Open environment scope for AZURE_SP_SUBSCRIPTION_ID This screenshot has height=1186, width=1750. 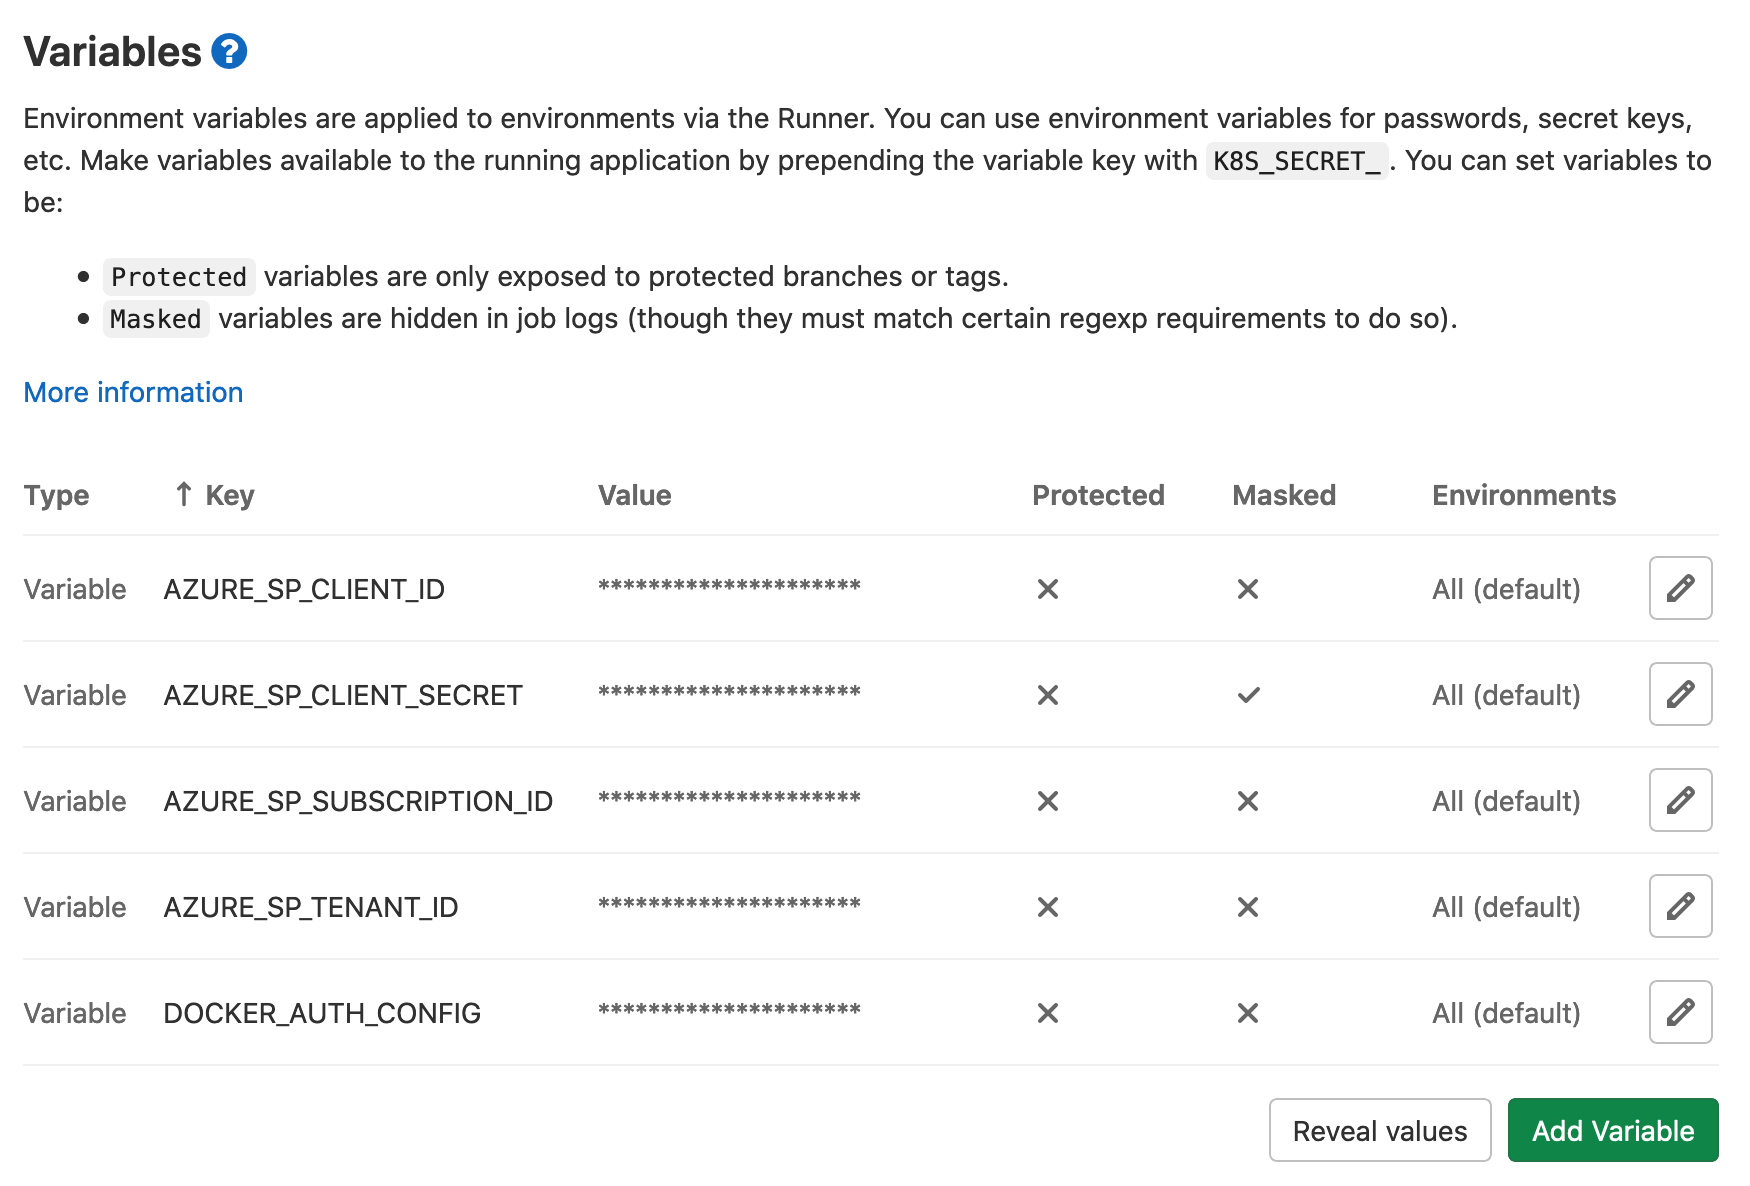tap(1506, 800)
